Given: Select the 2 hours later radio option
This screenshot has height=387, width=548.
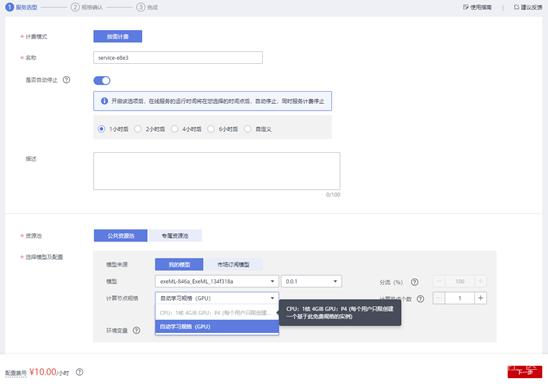Looking at the screenshot, I should coord(138,129).
